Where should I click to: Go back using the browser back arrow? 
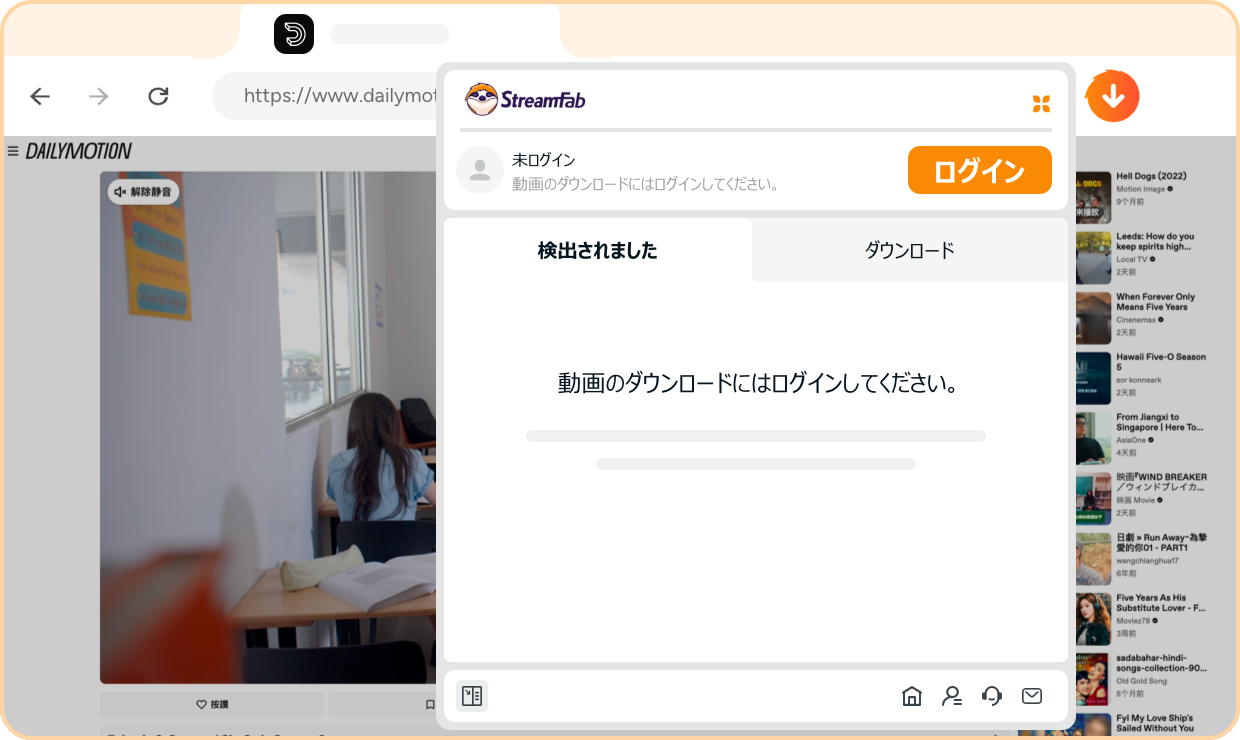[x=39, y=96]
